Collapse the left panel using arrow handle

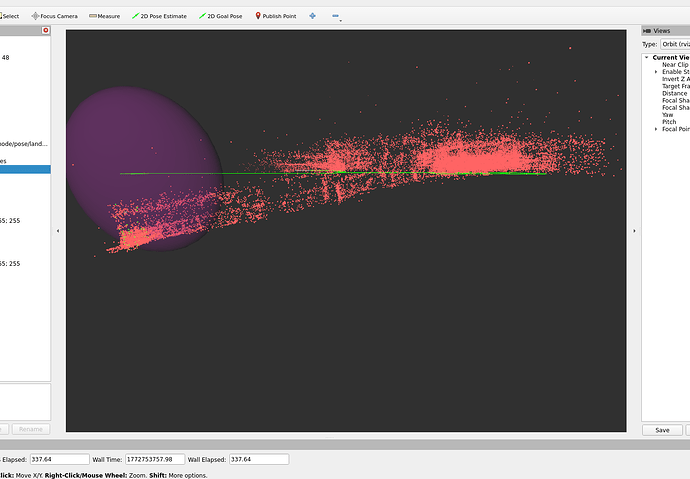click(58, 230)
